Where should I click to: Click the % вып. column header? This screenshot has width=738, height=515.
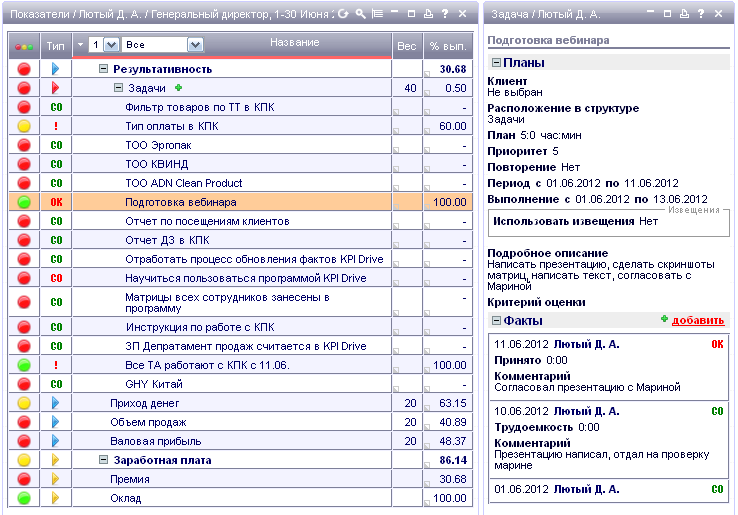[448, 46]
